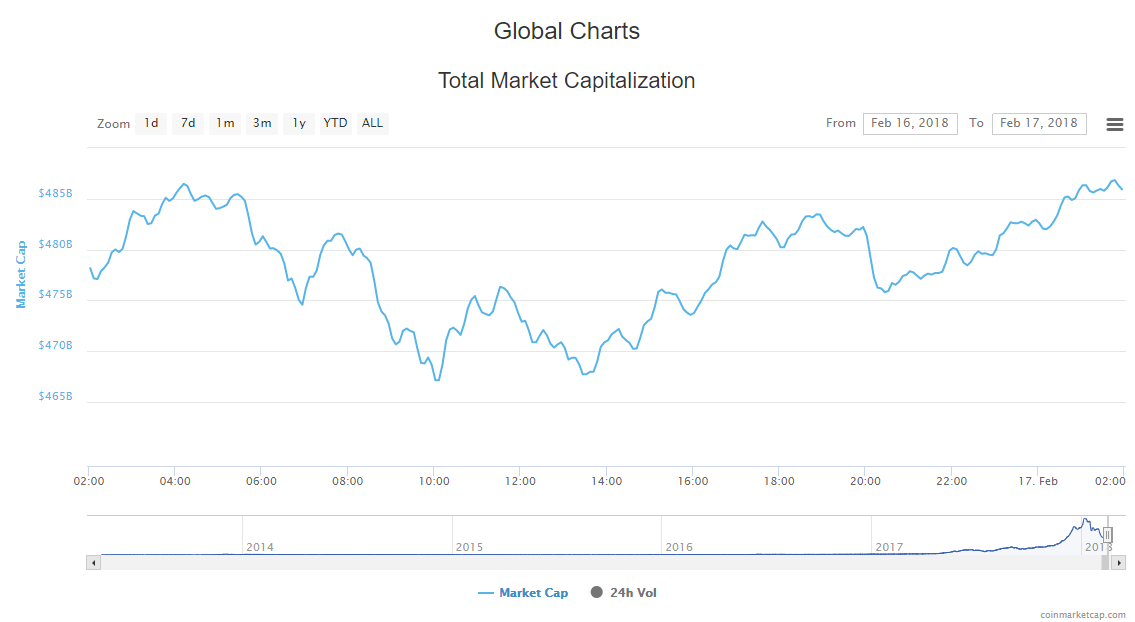This screenshot has width=1135, height=622.
Task: Click the range selector handle in the navigator
Action: (x=1107, y=535)
